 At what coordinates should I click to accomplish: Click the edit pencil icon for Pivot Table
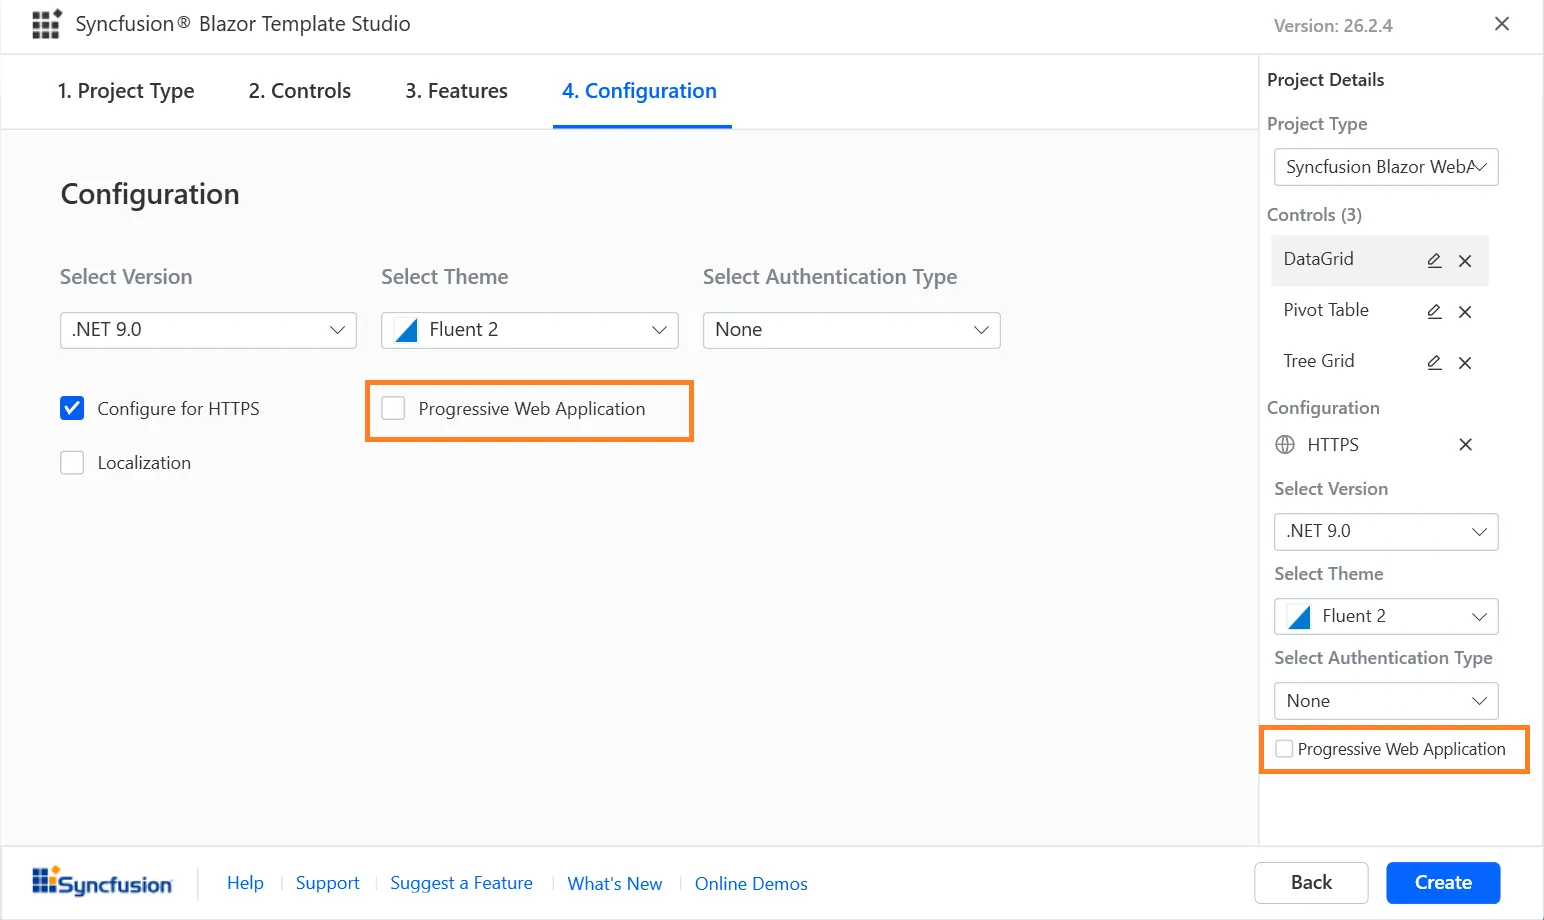point(1434,311)
